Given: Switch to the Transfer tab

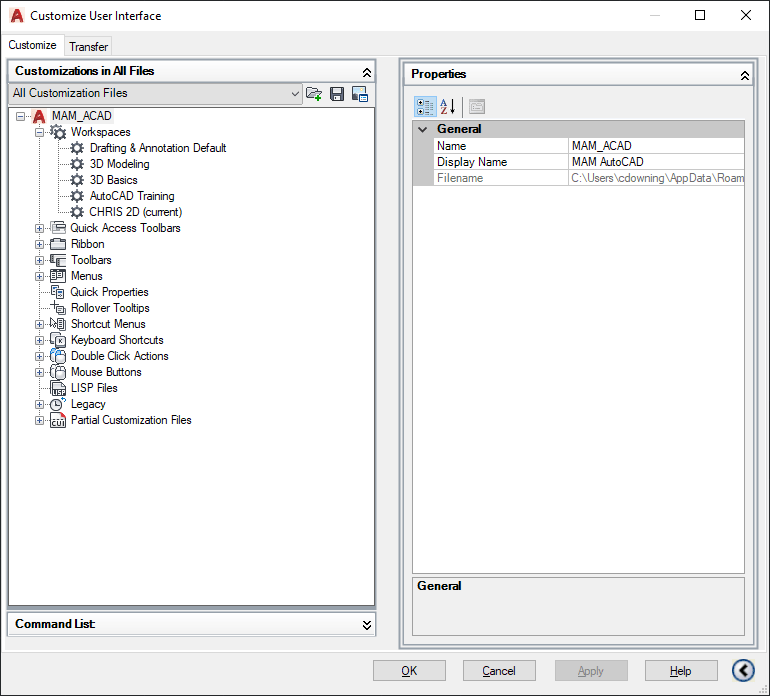Looking at the screenshot, I should pos(88,47).
